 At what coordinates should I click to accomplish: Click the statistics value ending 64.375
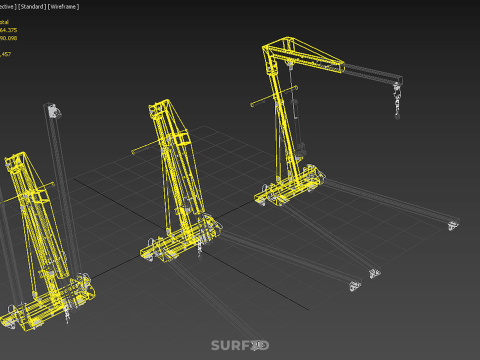pyautogui.click(x=8, y=30)
